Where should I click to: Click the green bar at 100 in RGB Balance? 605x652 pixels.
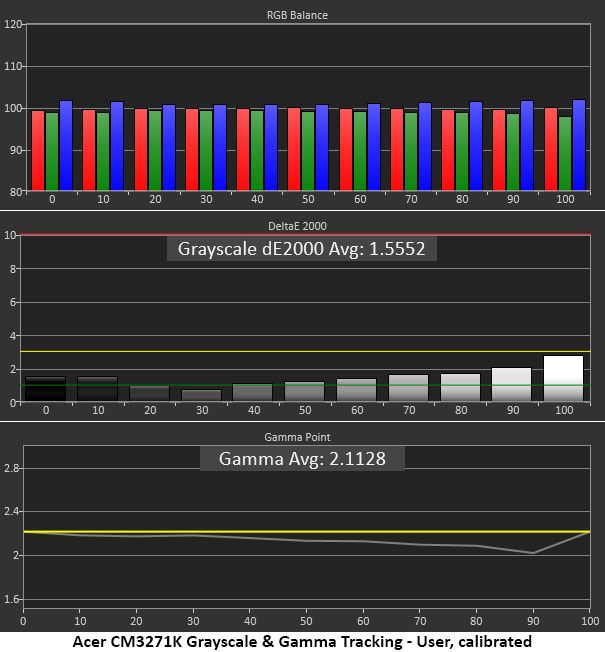point(565,153)
